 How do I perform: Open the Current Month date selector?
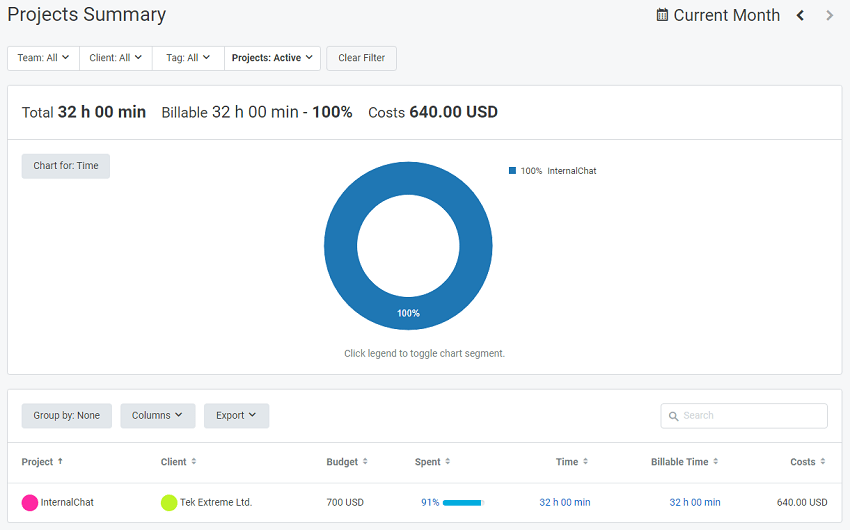coord(718,15)
